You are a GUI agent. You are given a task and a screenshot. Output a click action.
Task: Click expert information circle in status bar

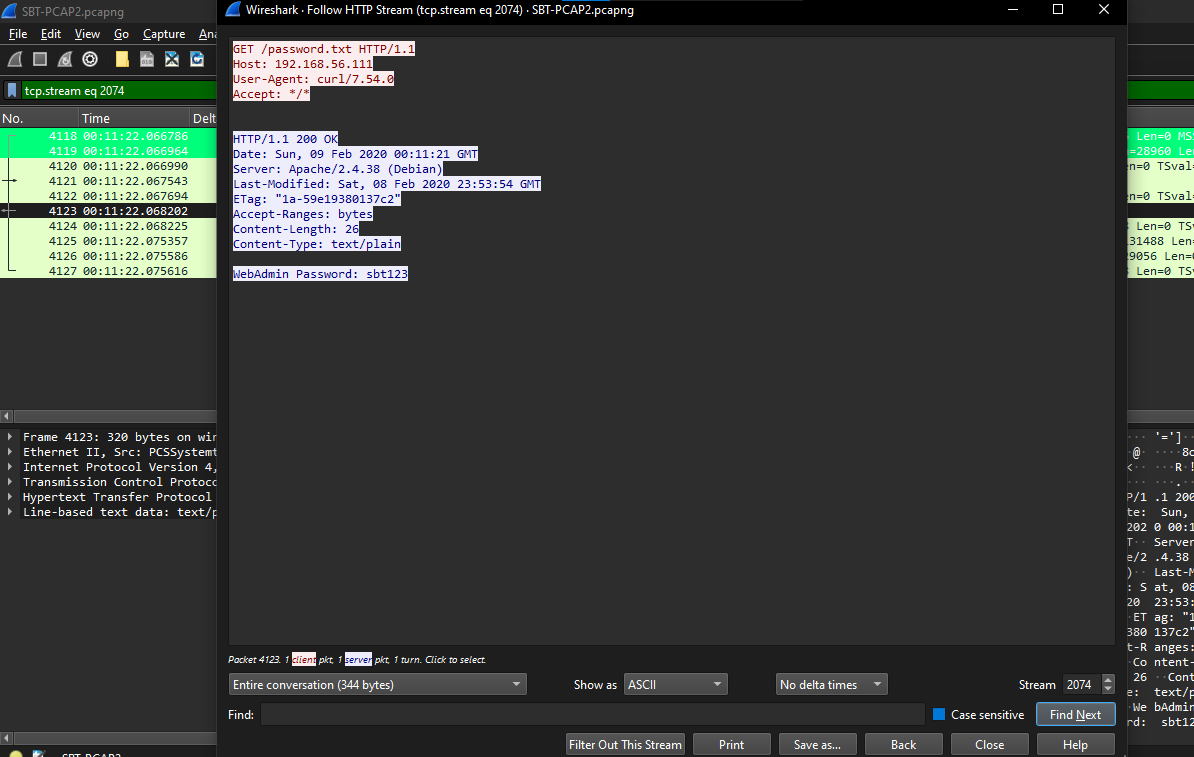pos(15,754)
